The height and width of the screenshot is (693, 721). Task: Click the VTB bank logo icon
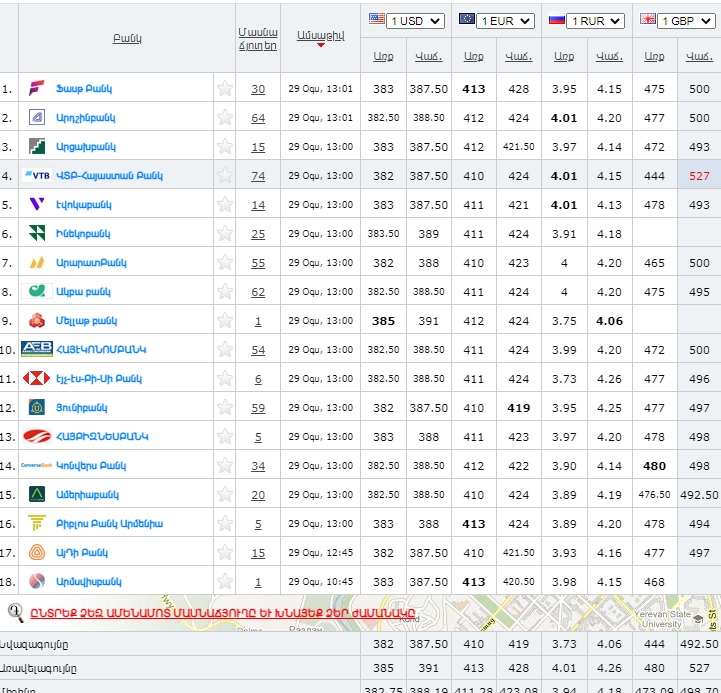tap(36, 175)
